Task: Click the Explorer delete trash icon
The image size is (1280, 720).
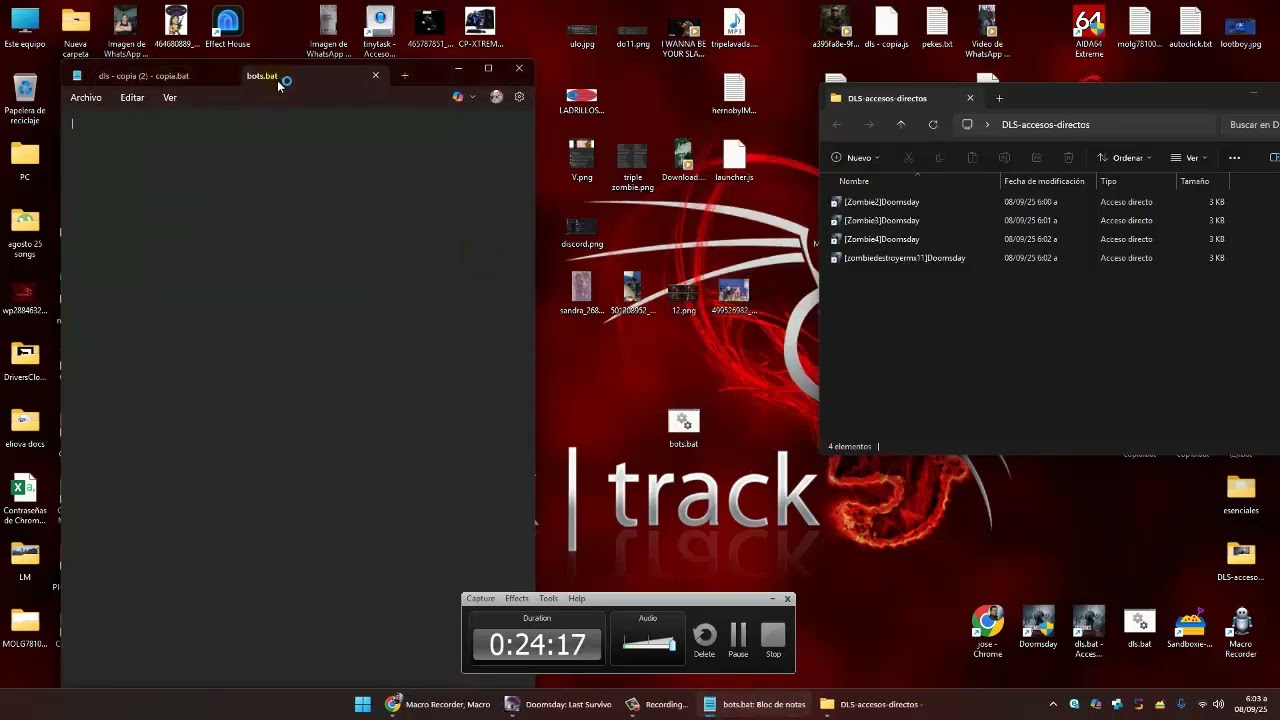Action: click(x=1068, y=158)
